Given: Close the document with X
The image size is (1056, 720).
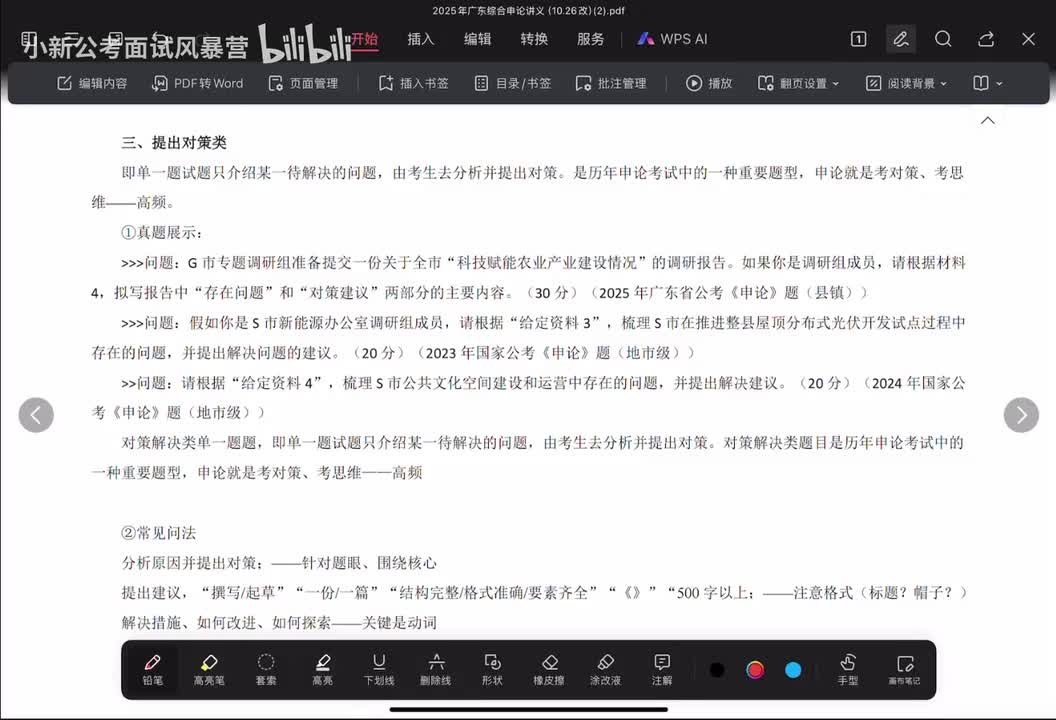Looking at the screenshot, I should [x=1028, y=39].
